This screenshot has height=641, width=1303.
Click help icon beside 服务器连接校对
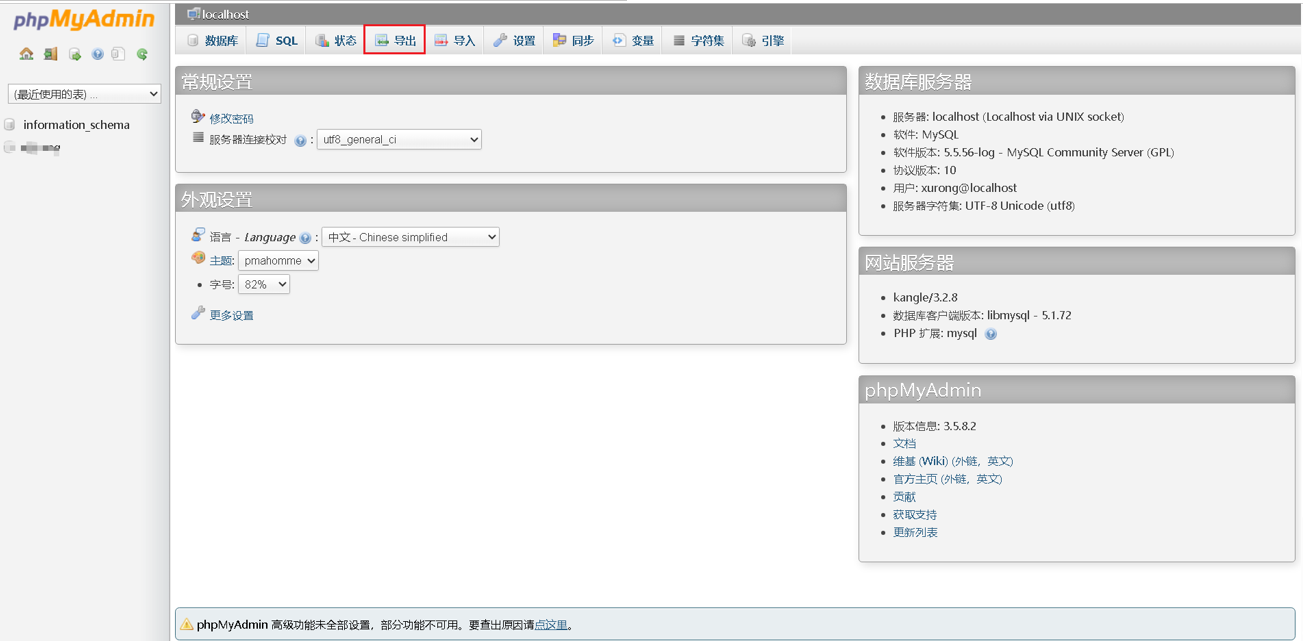tap(300, 141)
